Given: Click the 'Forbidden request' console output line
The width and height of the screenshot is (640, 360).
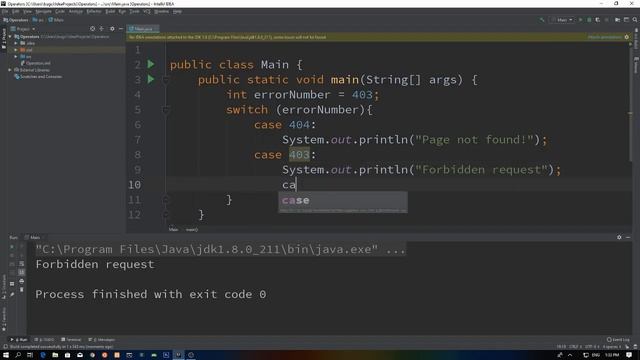Looking at the screenshot, I should 95,264.
